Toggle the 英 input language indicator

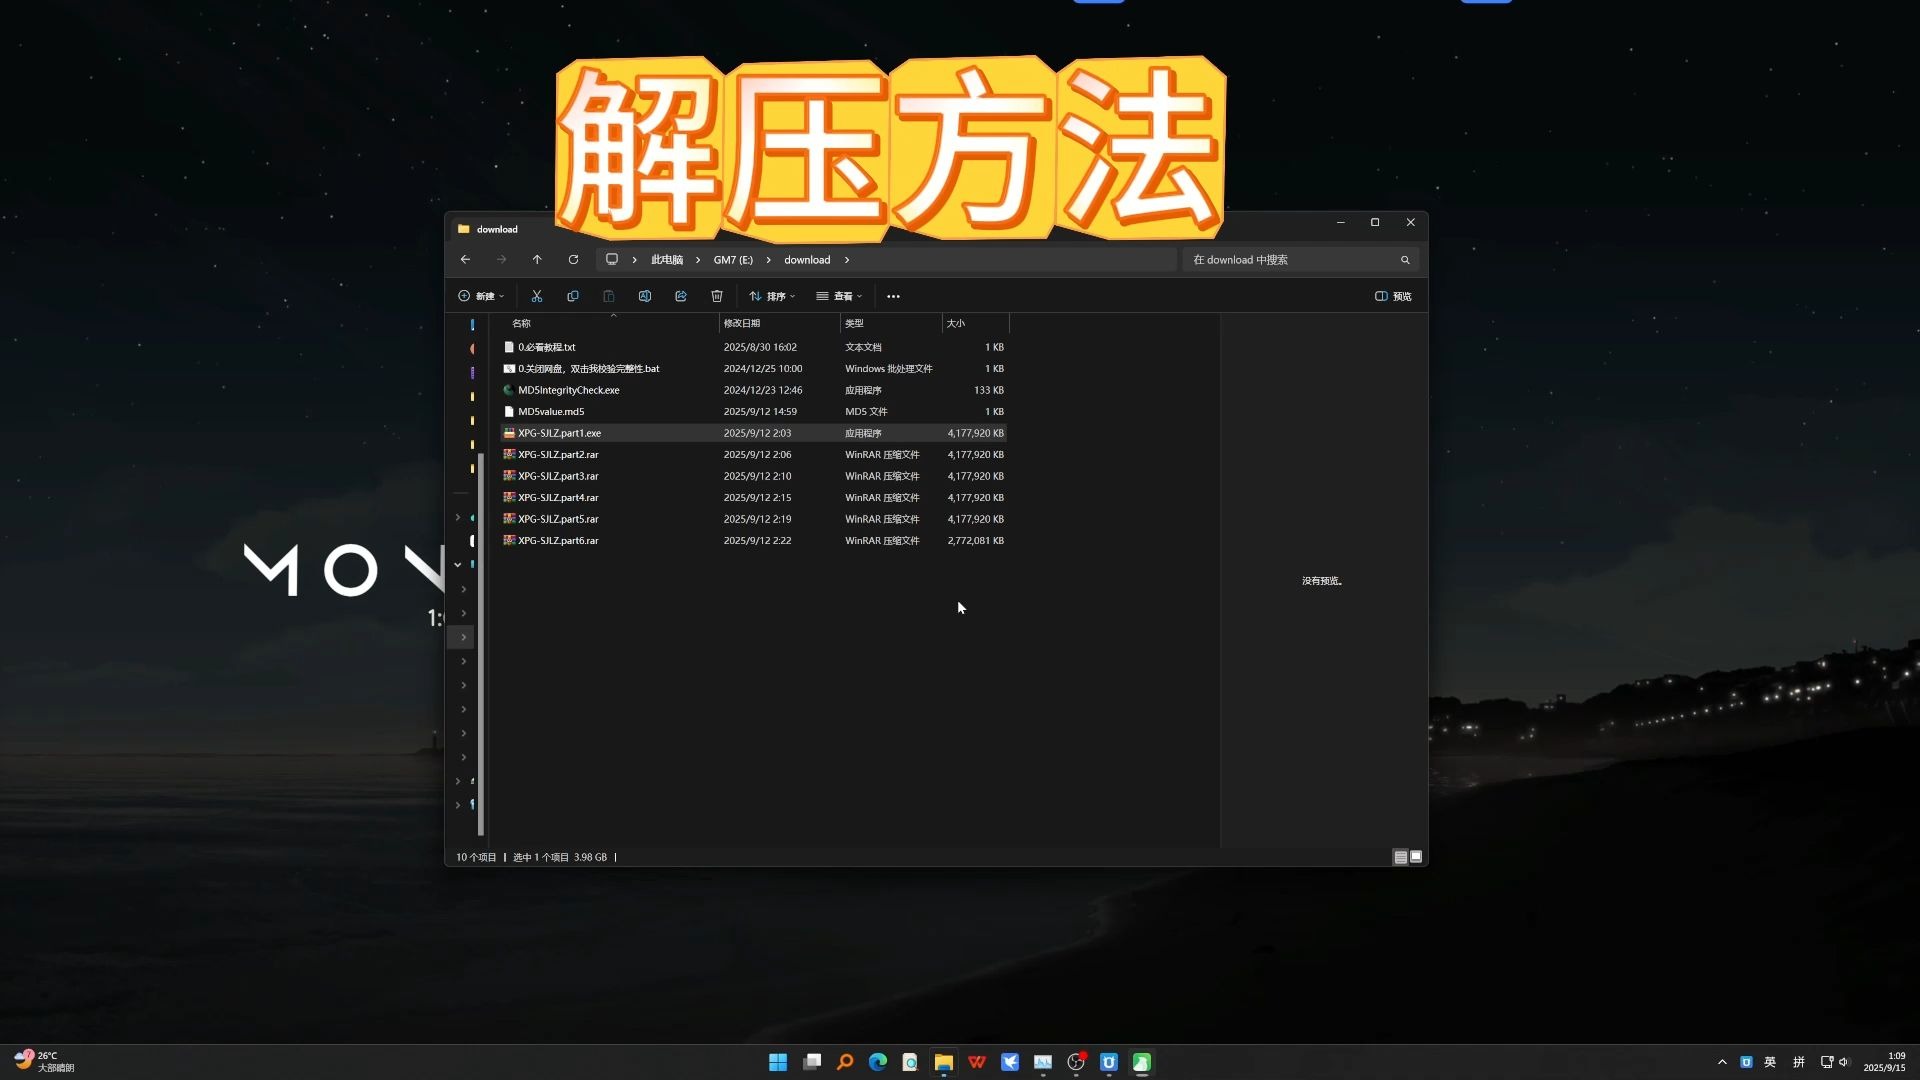pyautogui.click(x=1770, y=1062)
